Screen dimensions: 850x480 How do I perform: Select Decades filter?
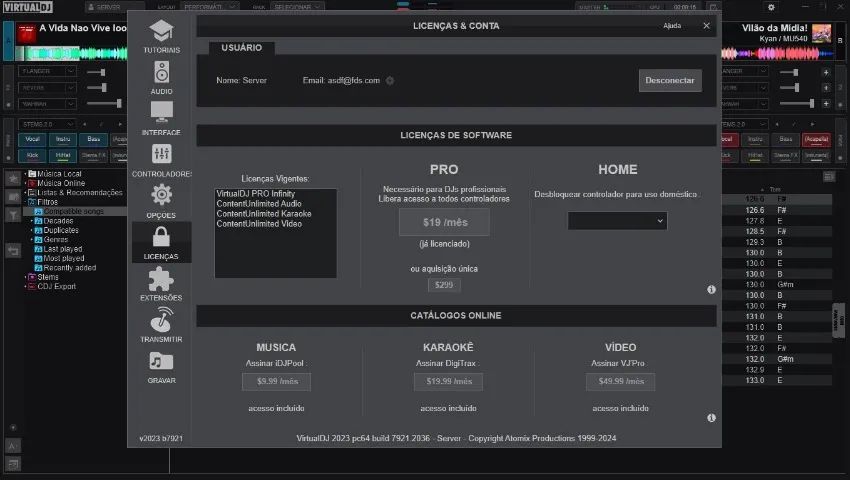coord(58,221)
